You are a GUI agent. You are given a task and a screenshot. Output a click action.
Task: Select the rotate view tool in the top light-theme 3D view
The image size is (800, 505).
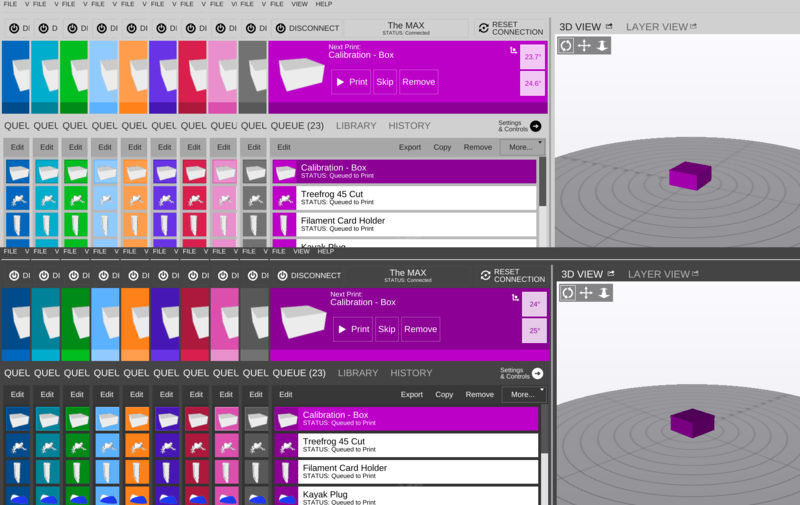coord(566,46)
